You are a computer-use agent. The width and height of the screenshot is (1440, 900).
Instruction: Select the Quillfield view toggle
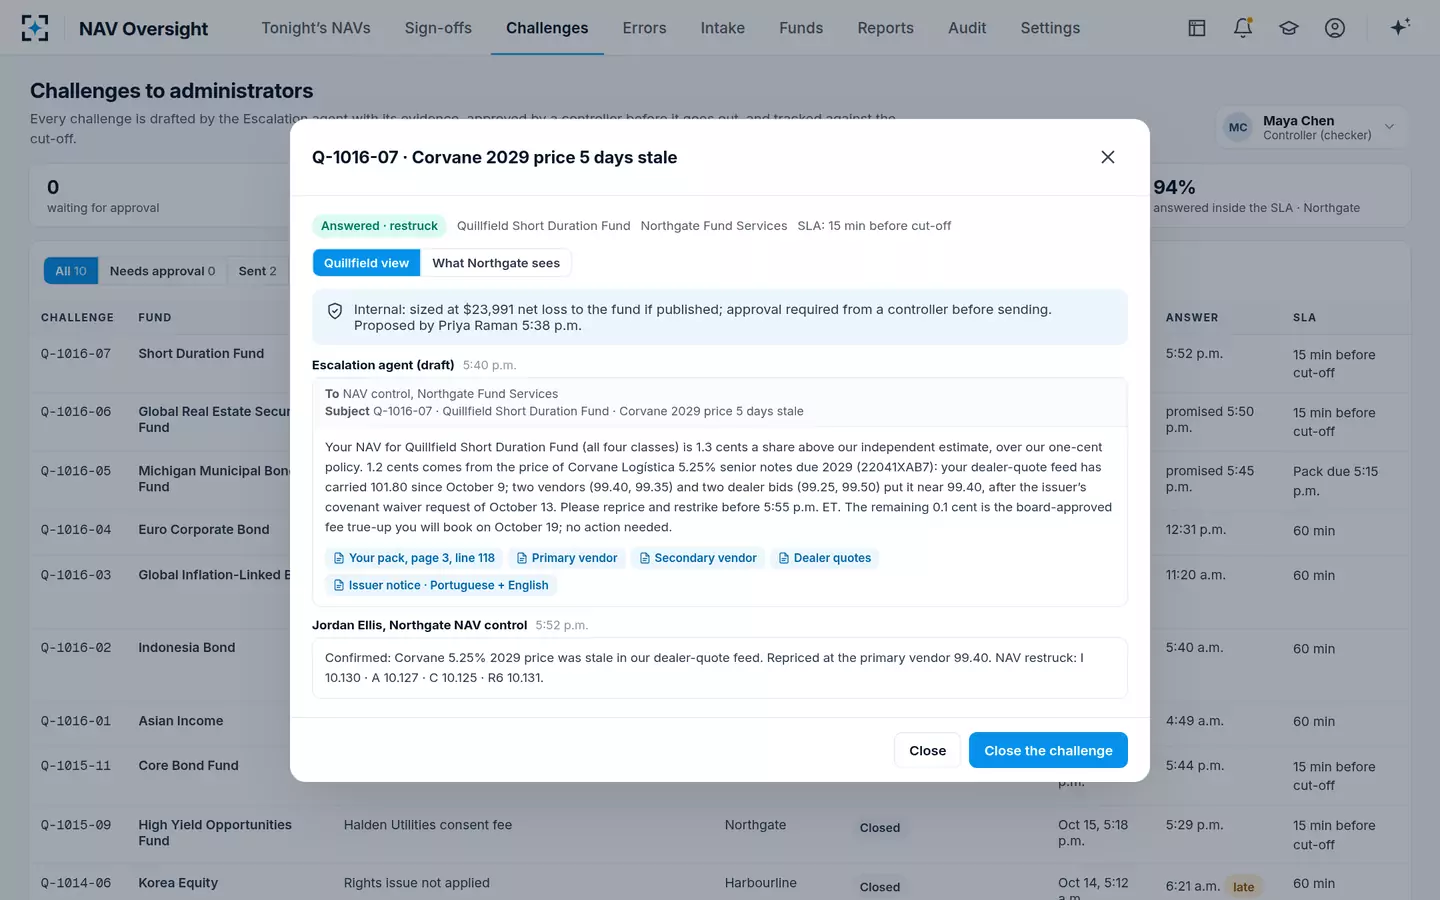pyautogui.click(x=366, y=263)
